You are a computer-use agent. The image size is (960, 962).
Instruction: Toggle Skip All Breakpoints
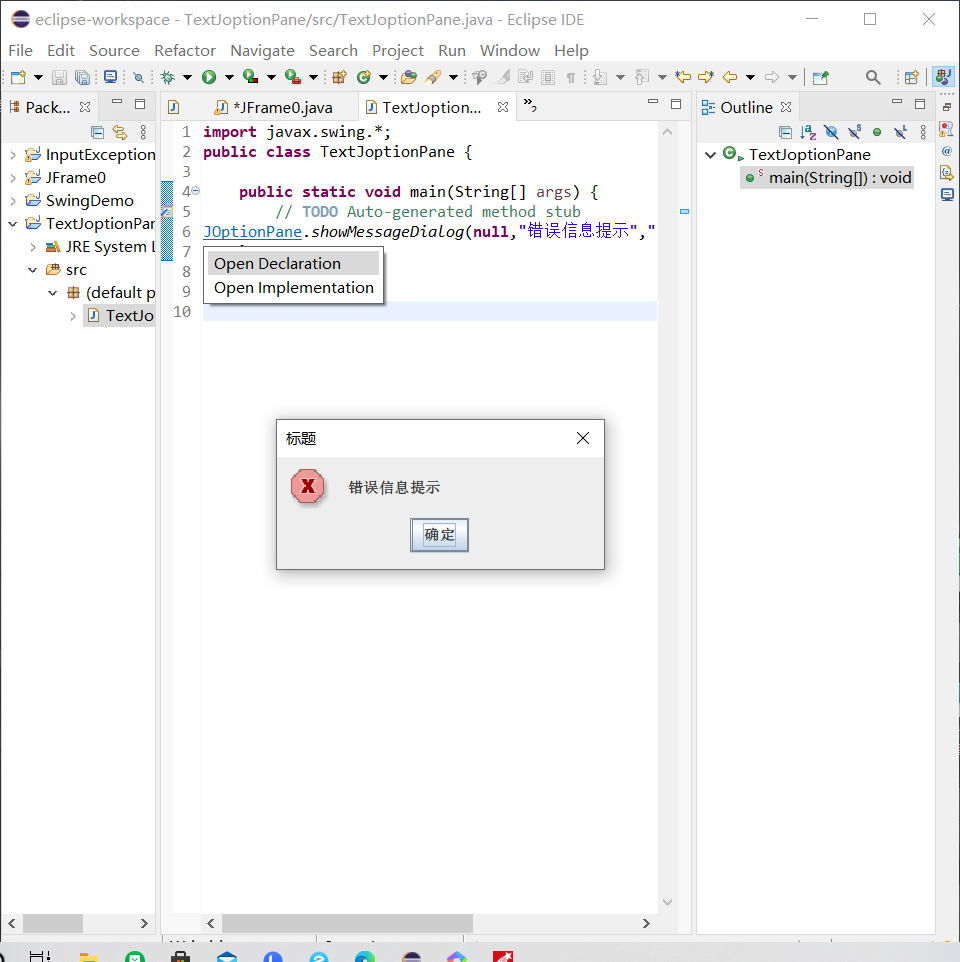point(139,77)
